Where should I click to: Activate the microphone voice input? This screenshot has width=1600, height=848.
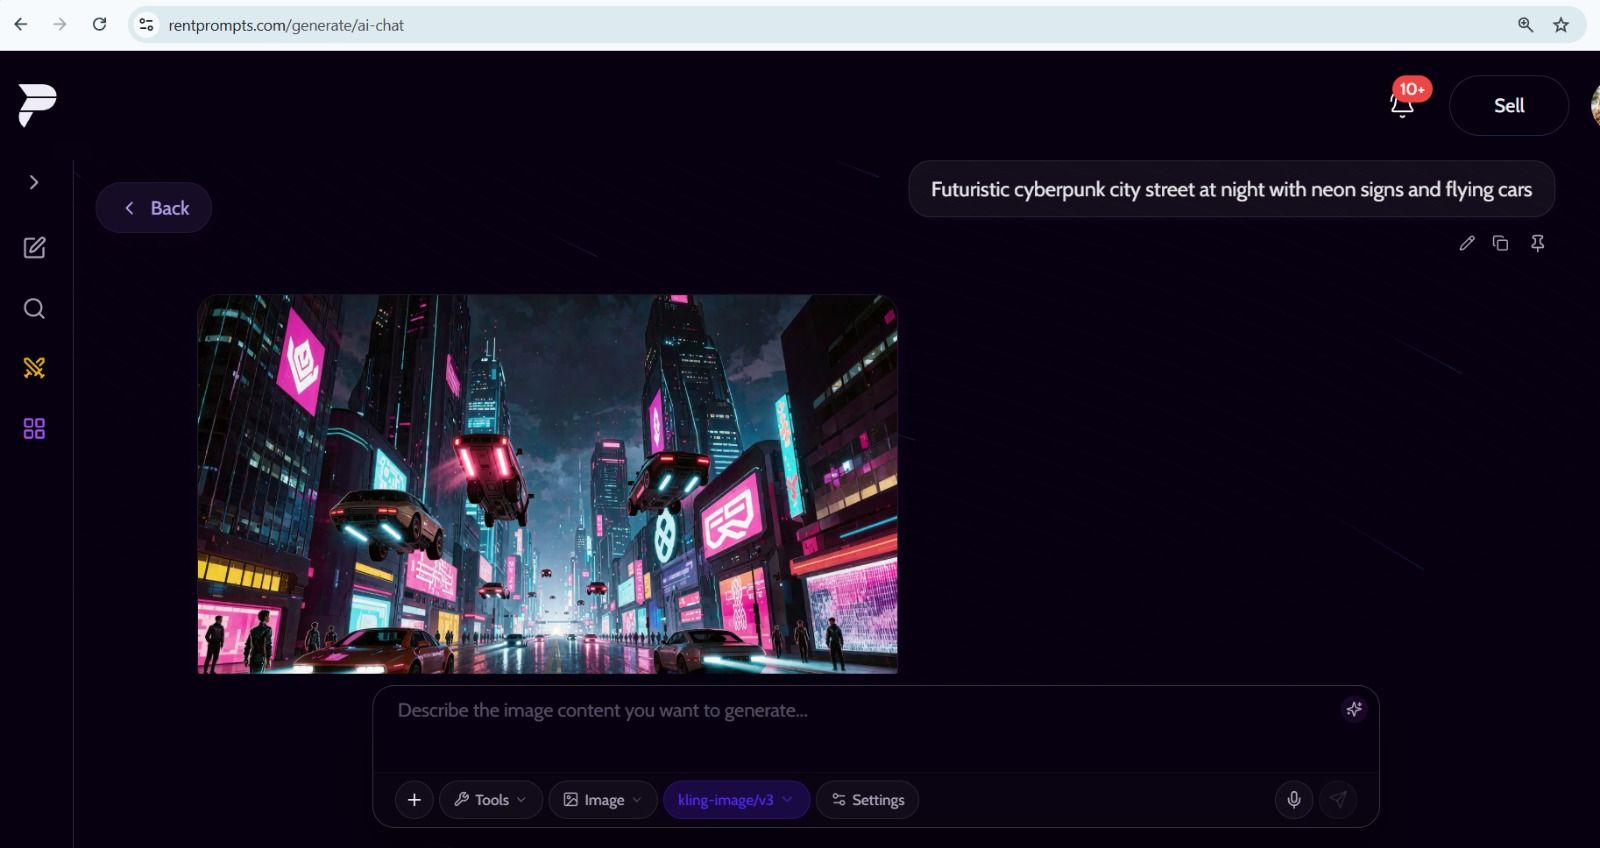[x=1294, y=799]
